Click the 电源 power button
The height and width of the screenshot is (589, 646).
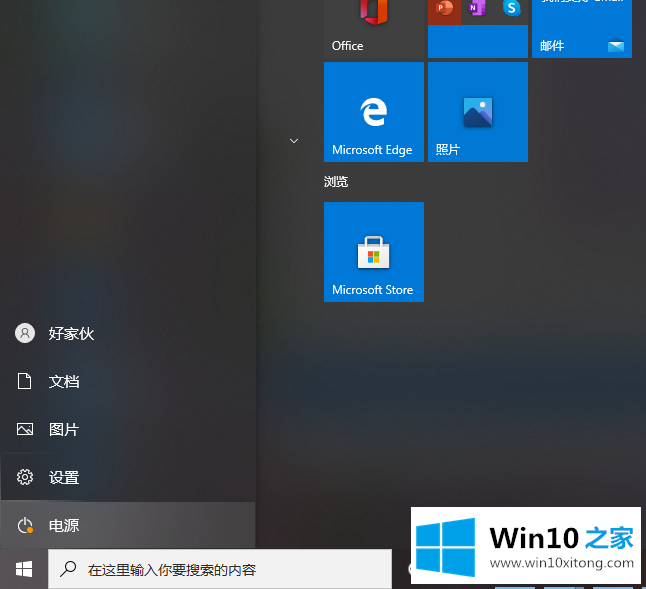tap(128, 525)
